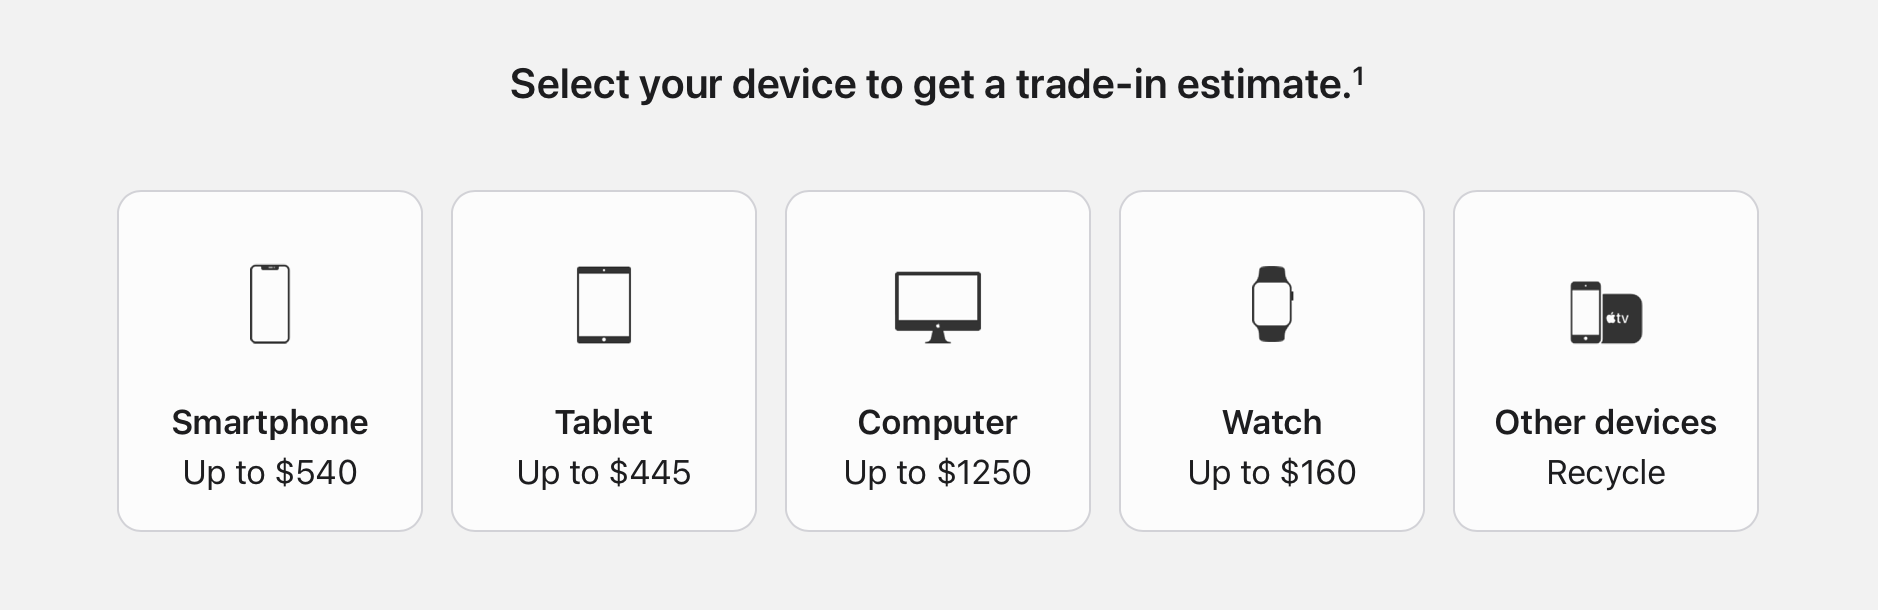Click the Up to $1250 estimate

(938, 472)
